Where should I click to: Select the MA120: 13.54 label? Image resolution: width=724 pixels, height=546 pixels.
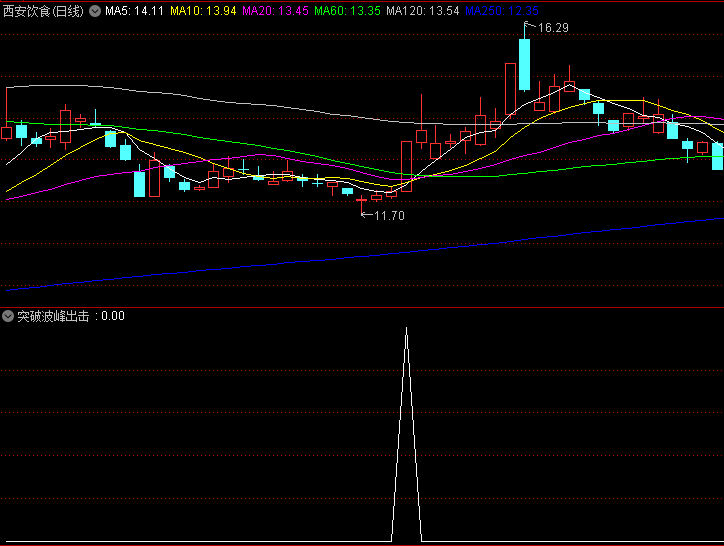(x=423, y=11)
